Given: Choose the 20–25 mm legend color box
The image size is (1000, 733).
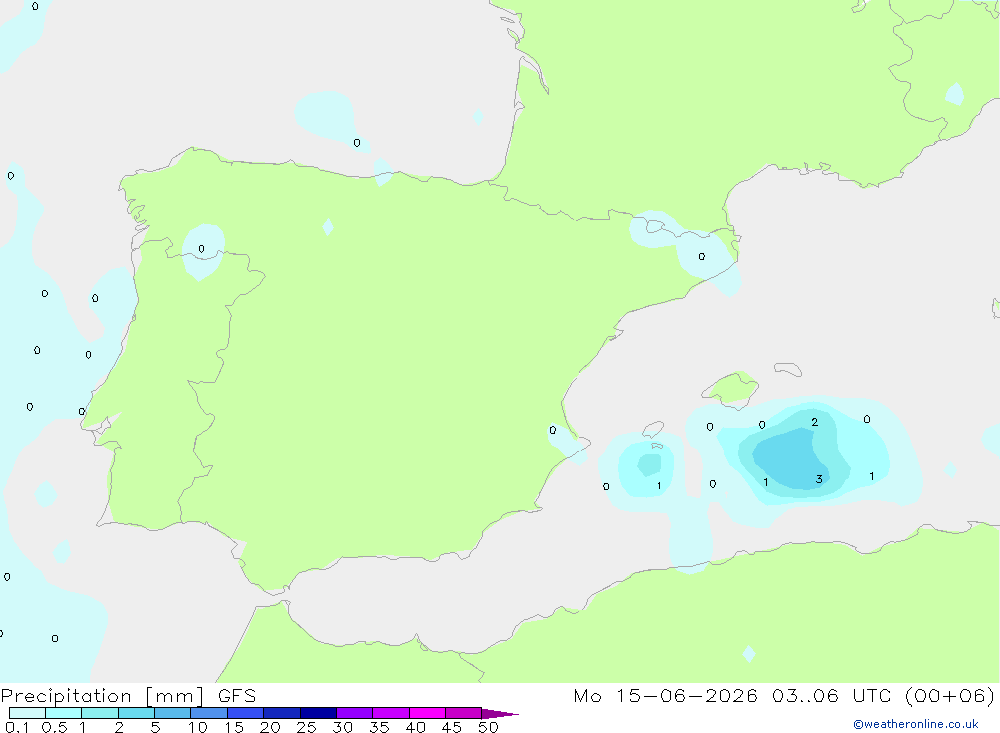Looking at the screenshot, I should [x=282, y=713].
